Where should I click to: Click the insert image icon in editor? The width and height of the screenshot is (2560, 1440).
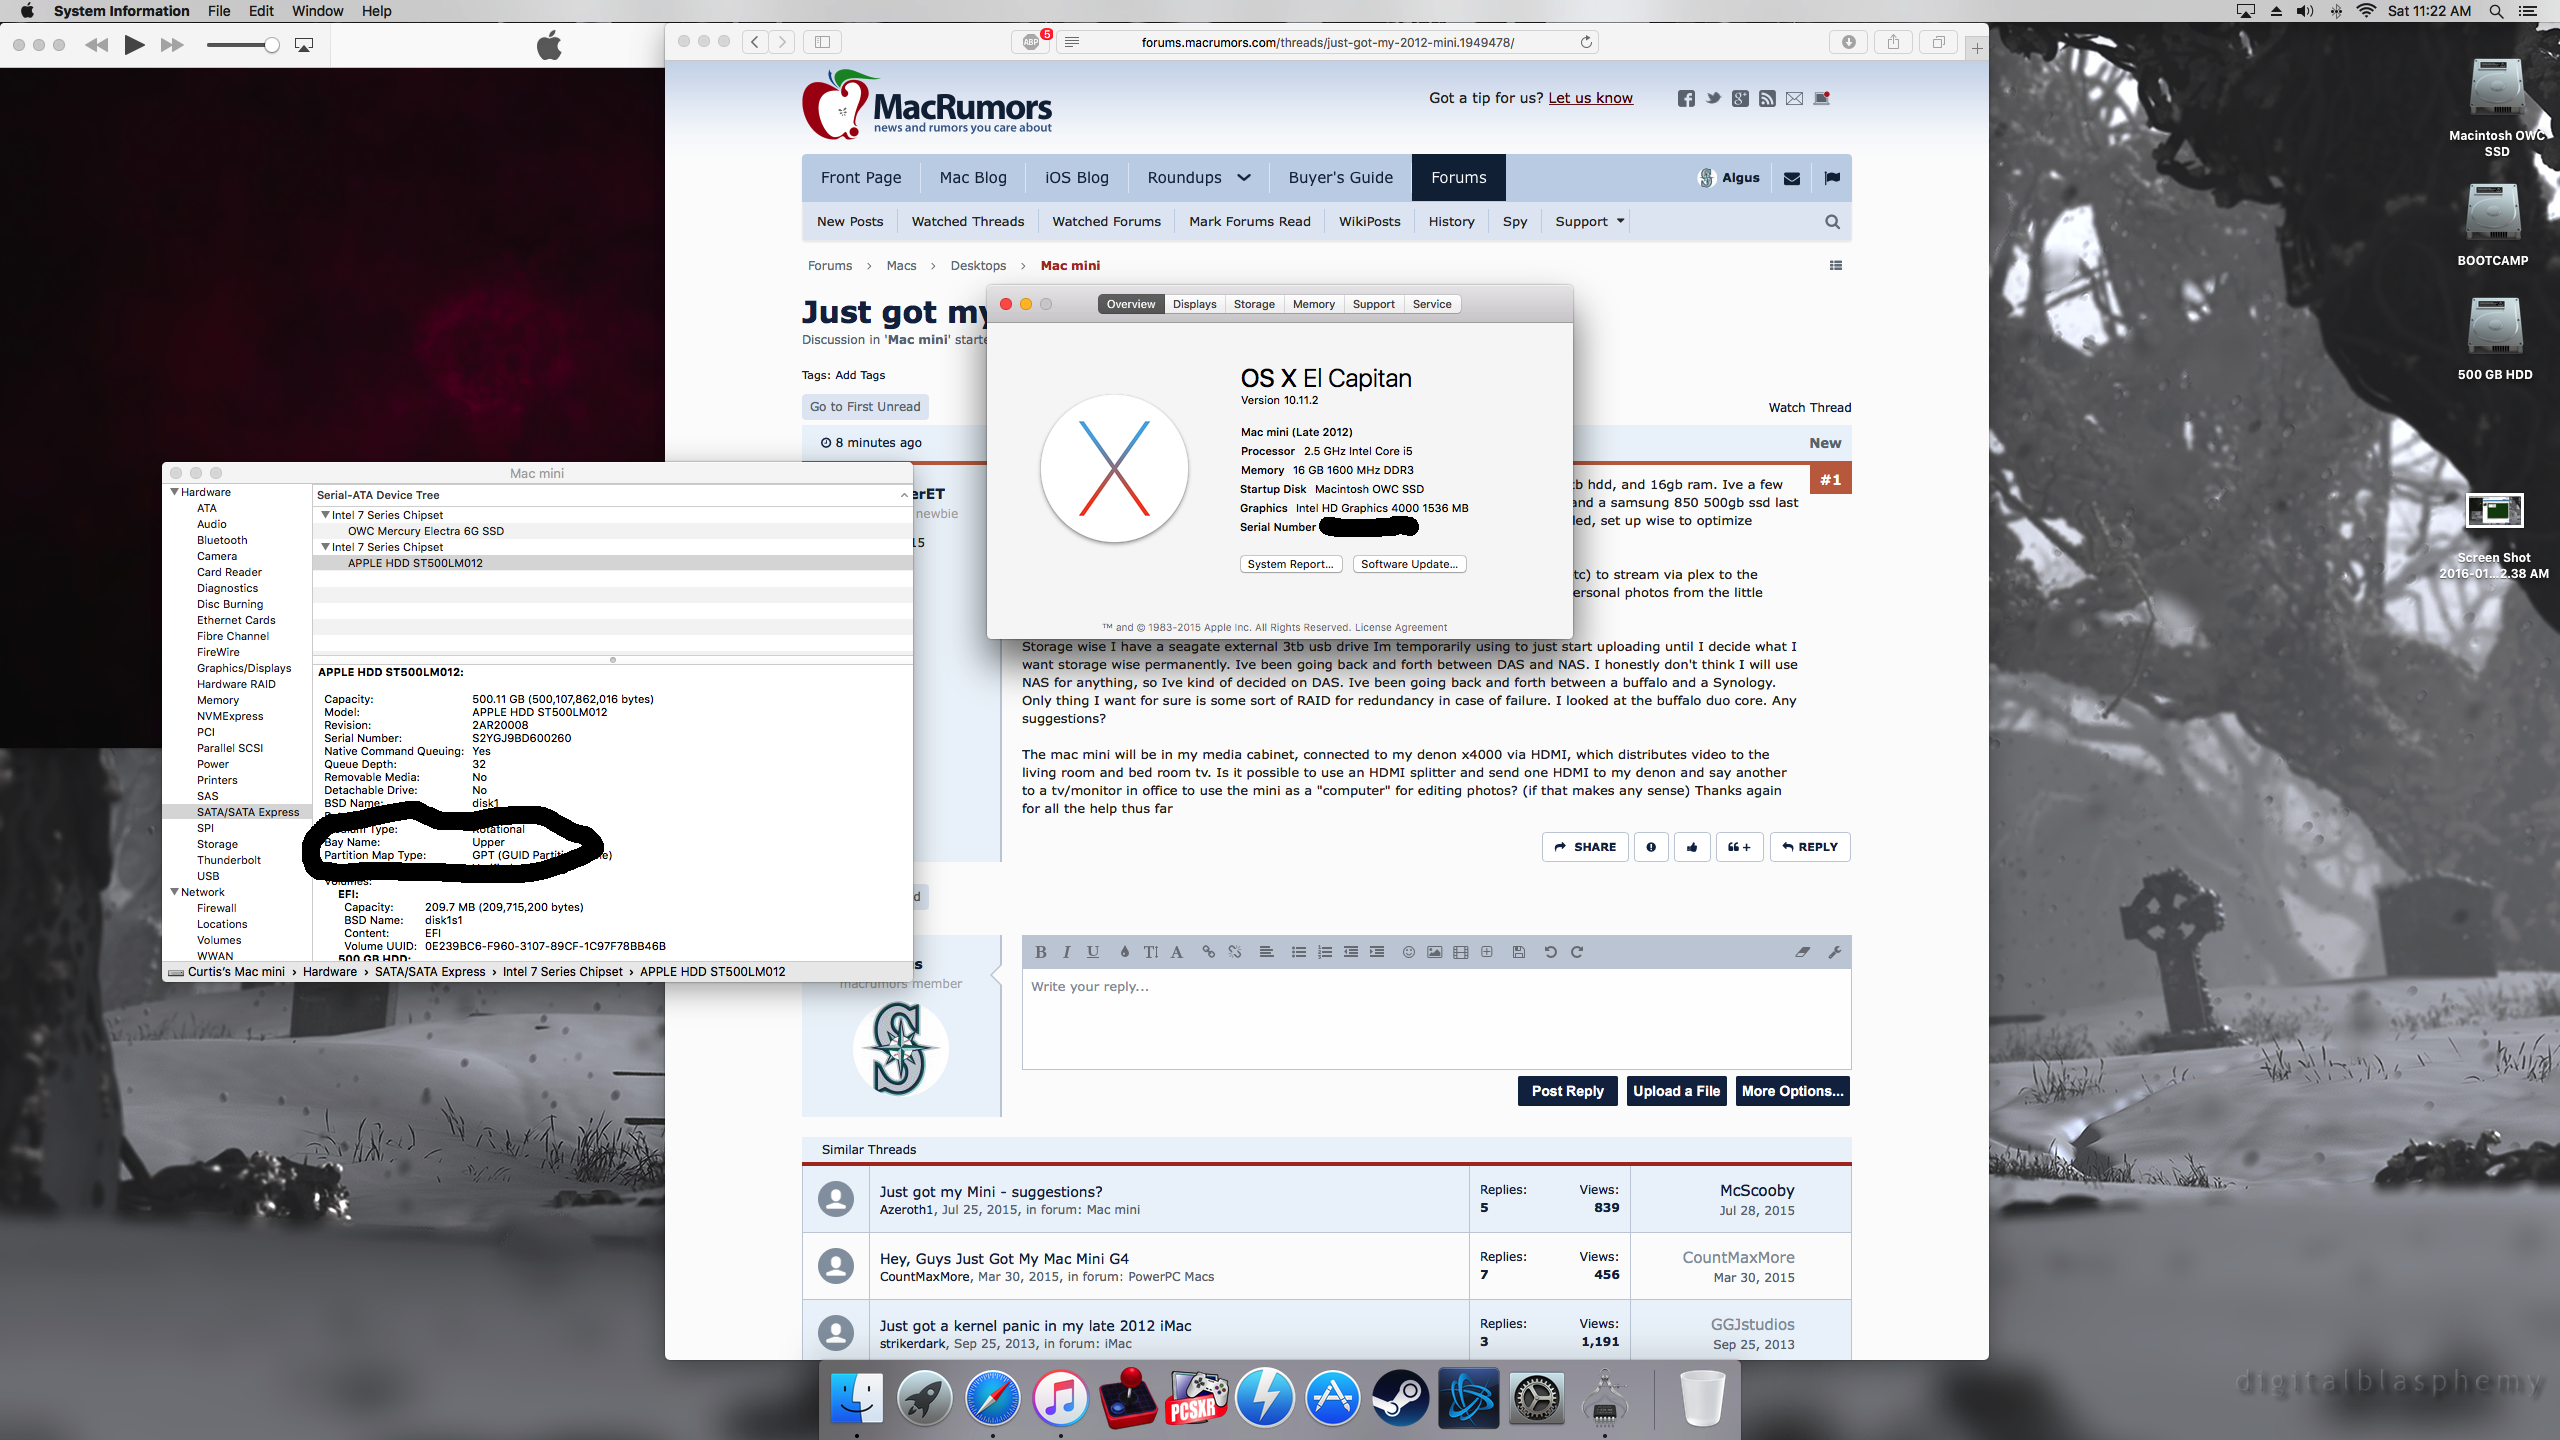pyautogui.click(x=1434, y=952)
